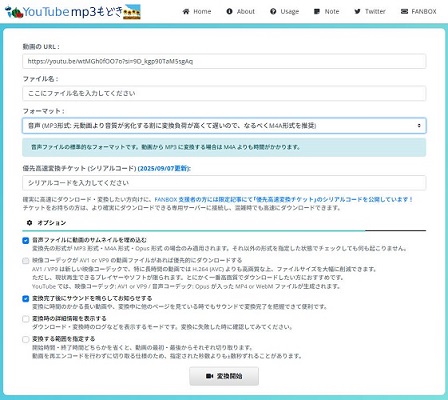
Task: Click the ファイル名 label
Action: coord(40,79)
